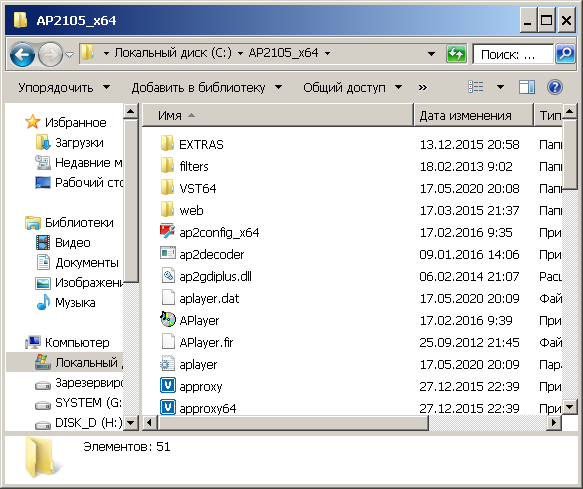Image resolution: width=583 pixels, height=489 pixels.
Task: Click horizontal scrollbar right arrow
Action: (x=554, y=422)
